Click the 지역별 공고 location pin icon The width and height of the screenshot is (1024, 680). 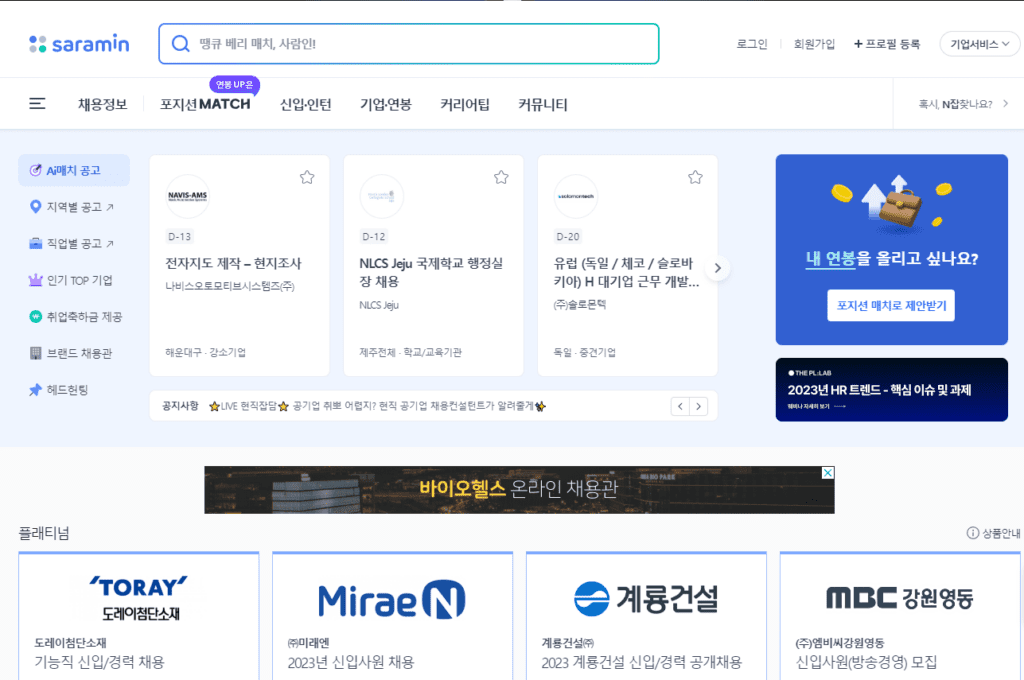[35, 207]
